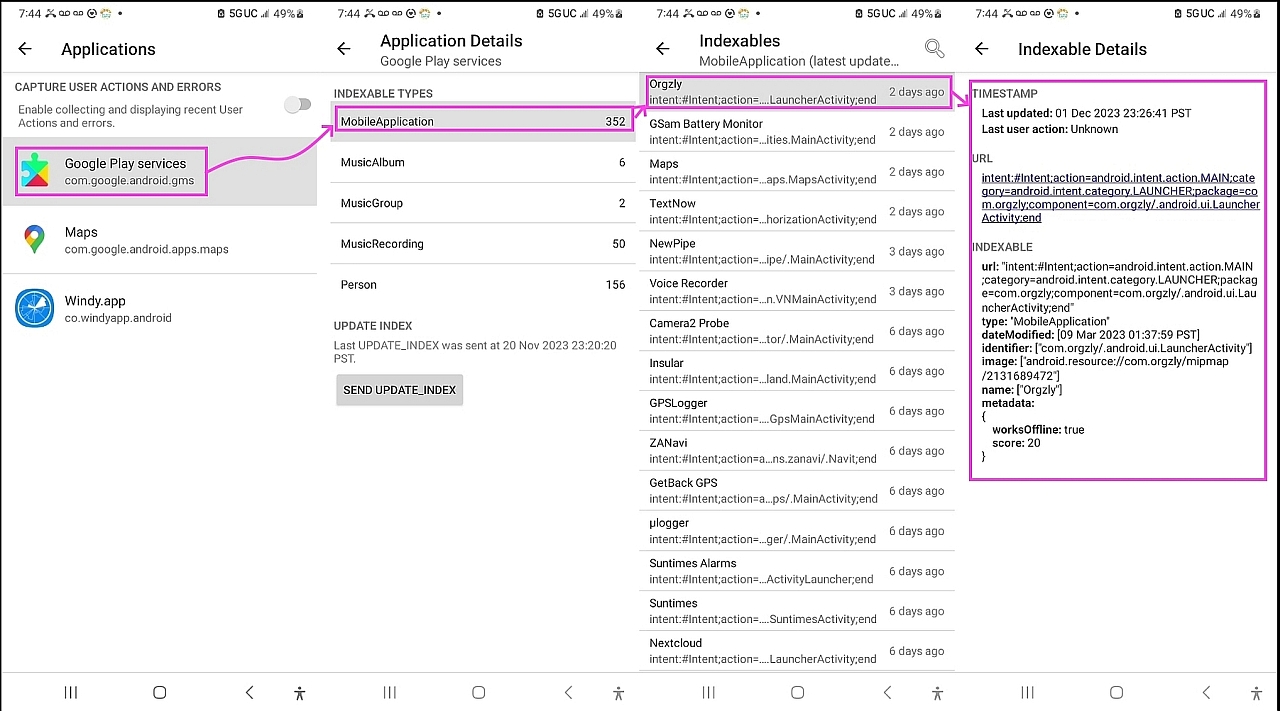Click the score 20 metadata line
The height and width of the screenshot is (711, 1280).
(x=1016, y=443)
